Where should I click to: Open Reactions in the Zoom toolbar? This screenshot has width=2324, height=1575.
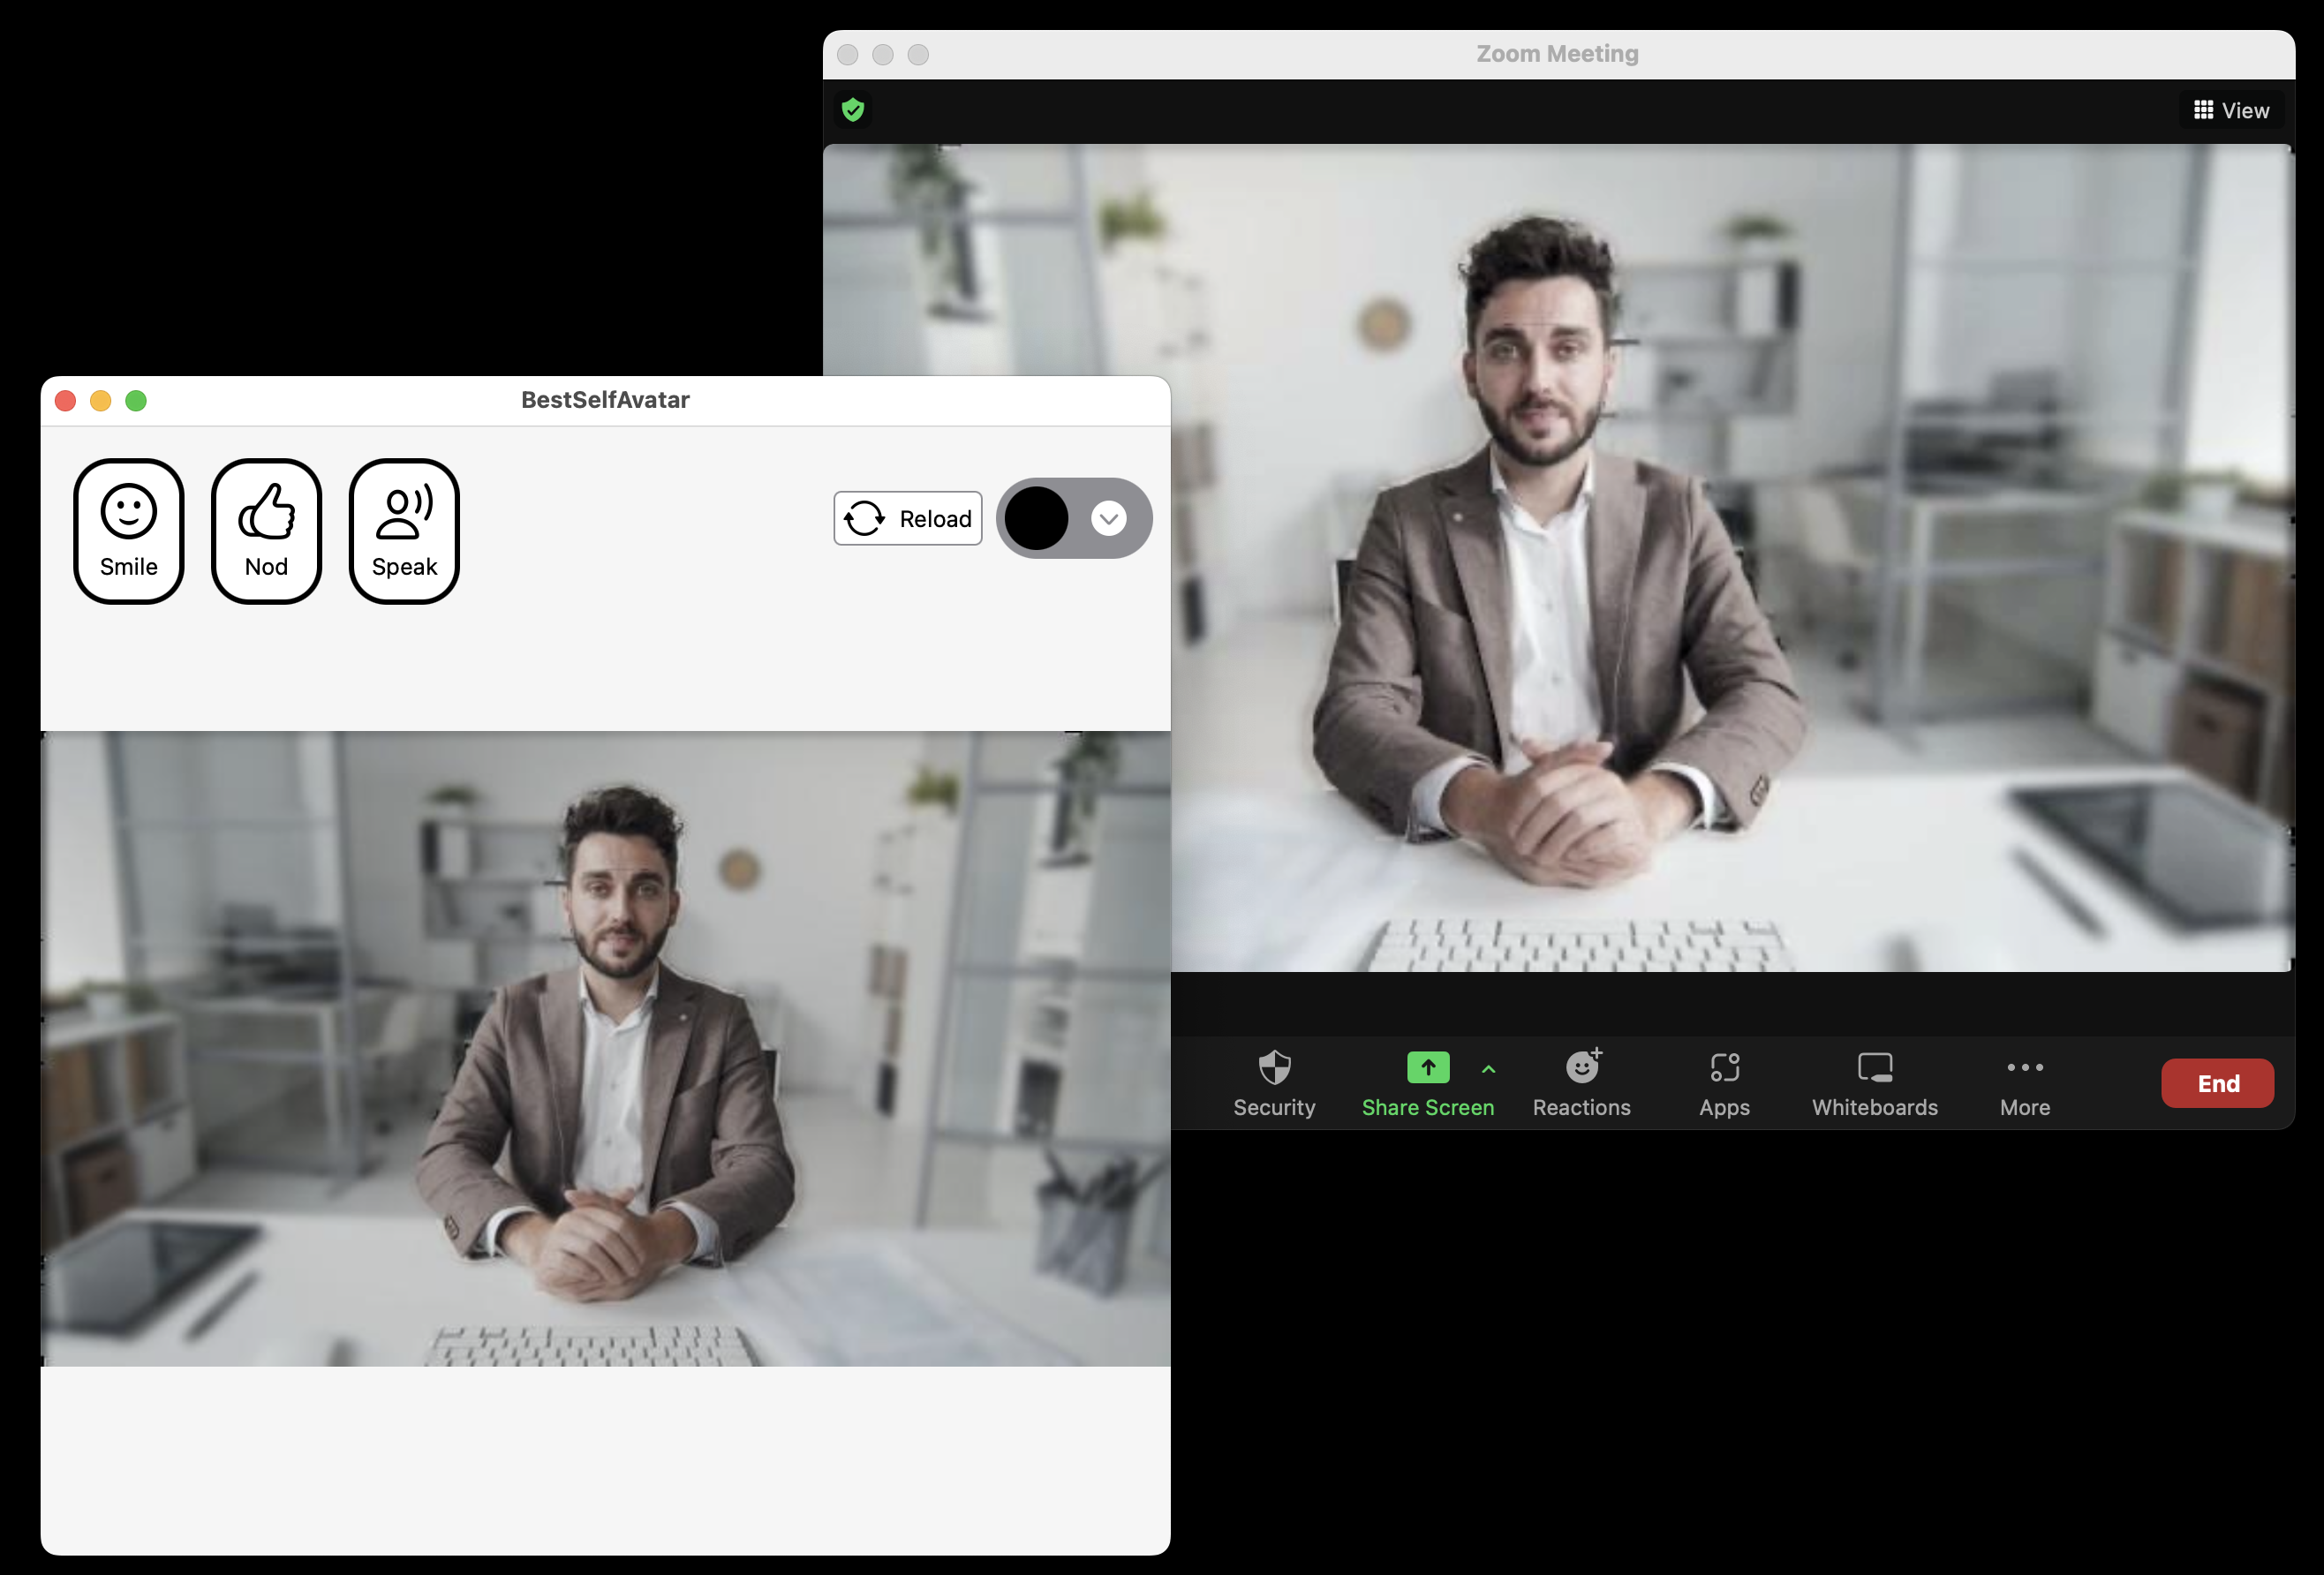[x=1581, y=1083]
